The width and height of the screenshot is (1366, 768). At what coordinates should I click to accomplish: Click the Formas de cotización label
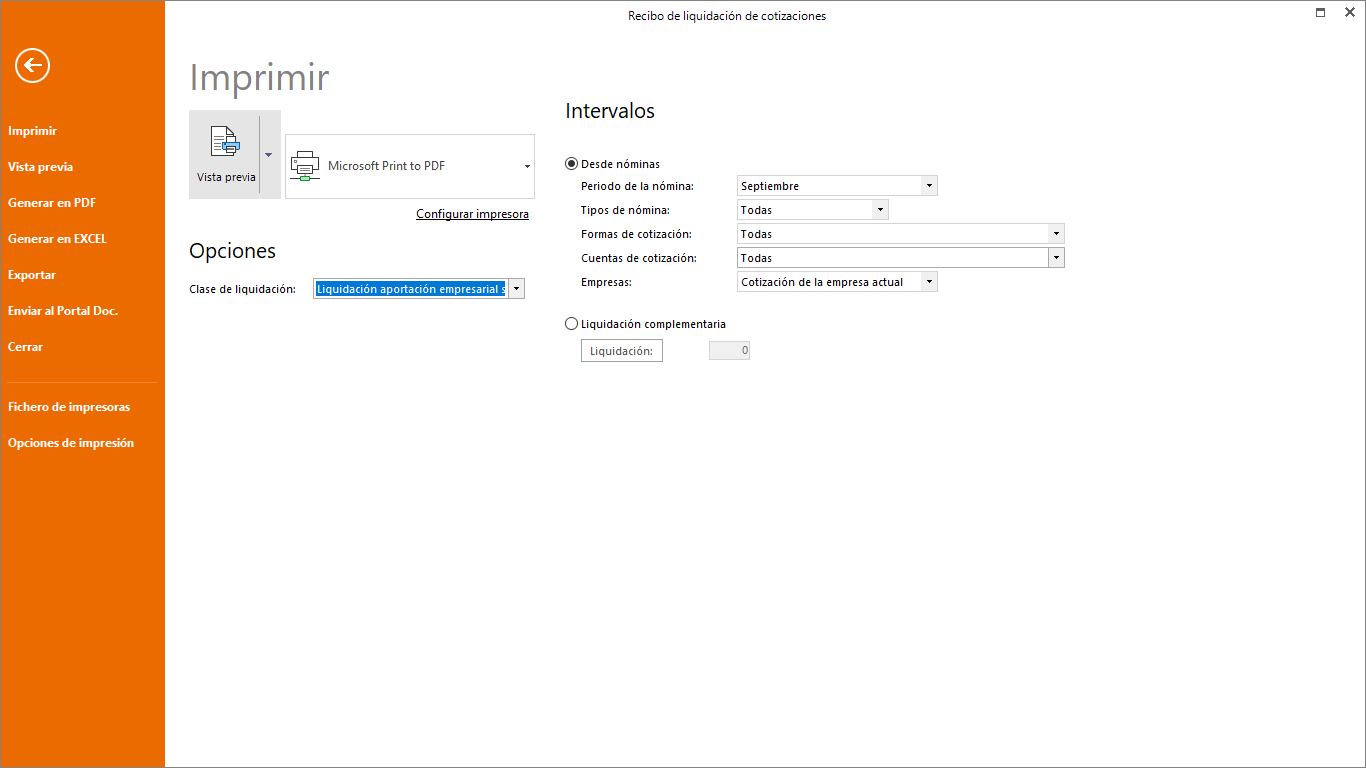pyautogui.click(x=636, y=234)
